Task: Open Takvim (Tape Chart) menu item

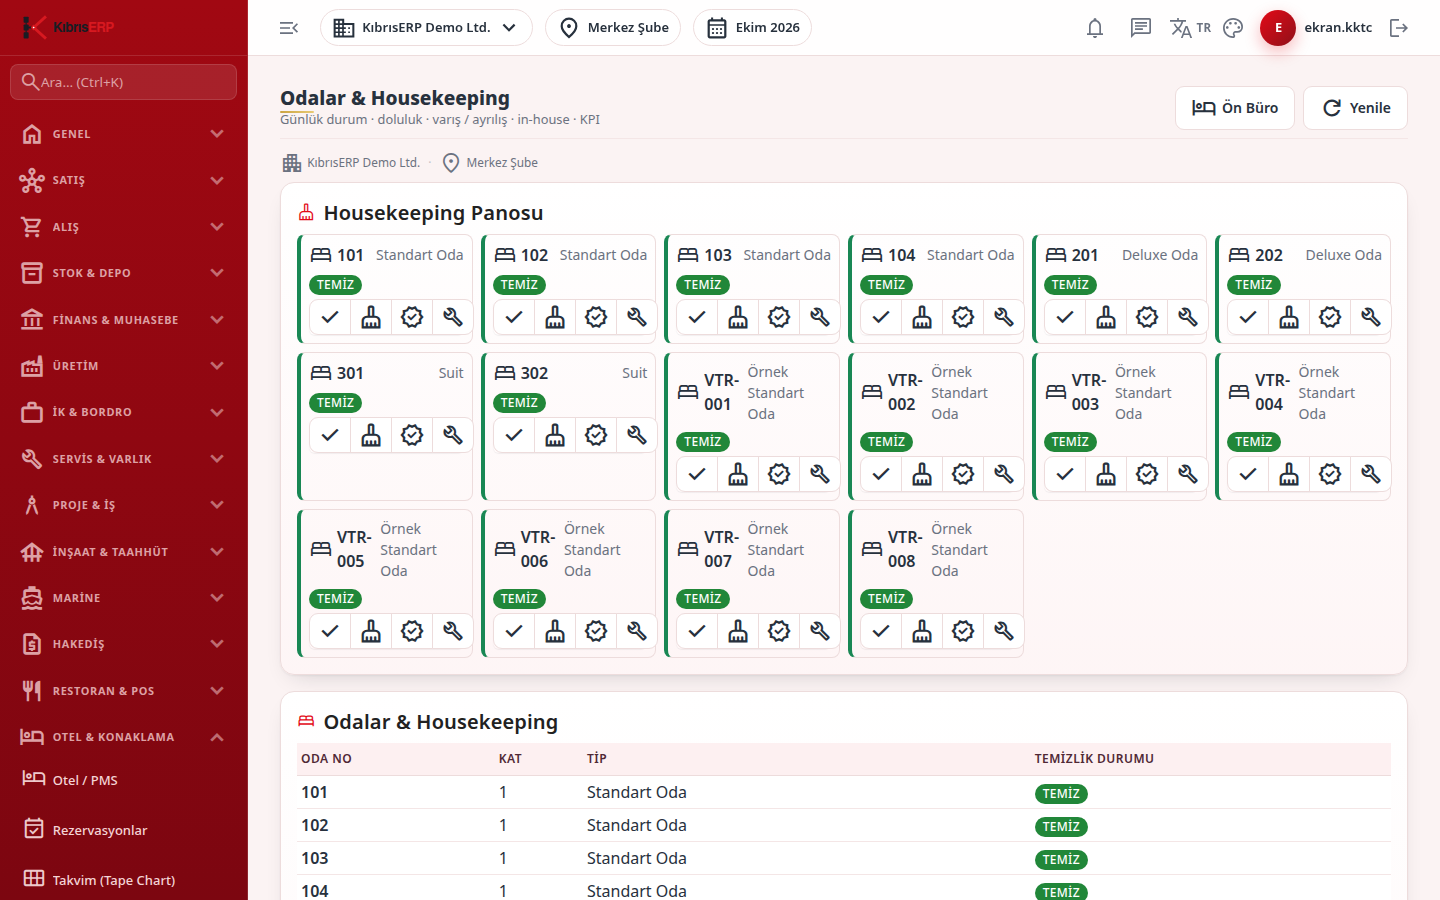Action: [124, 880]
